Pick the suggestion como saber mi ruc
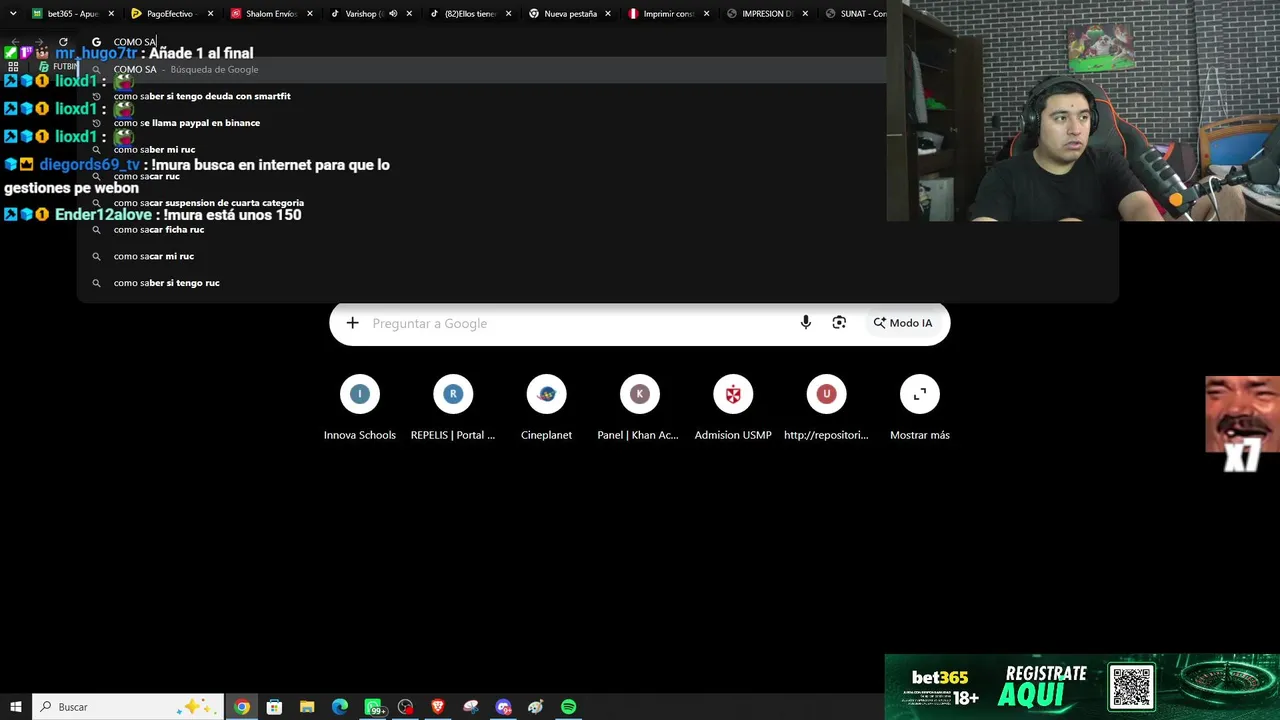Screen dimensions: 1280x720 click(597, 150)
